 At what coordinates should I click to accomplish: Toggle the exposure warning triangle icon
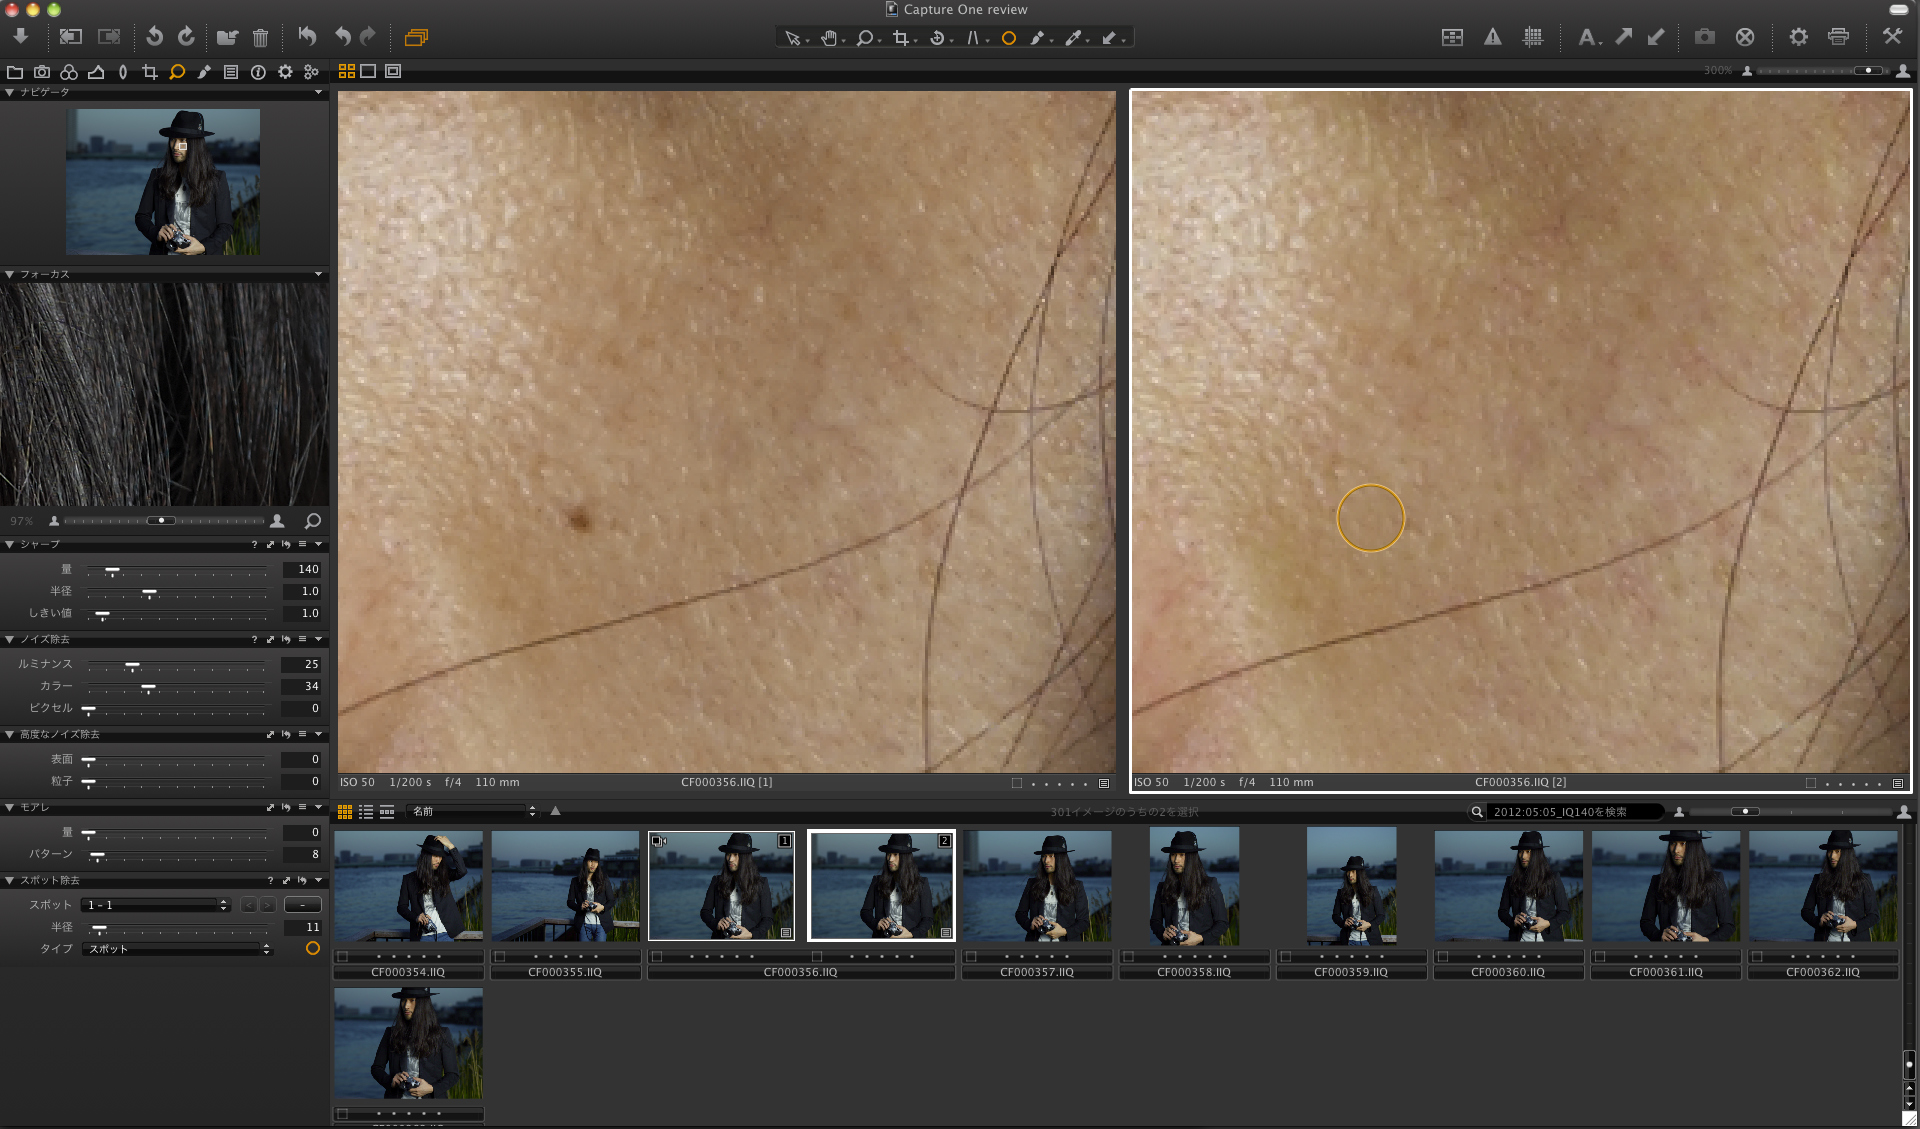tap(1492, 37)
